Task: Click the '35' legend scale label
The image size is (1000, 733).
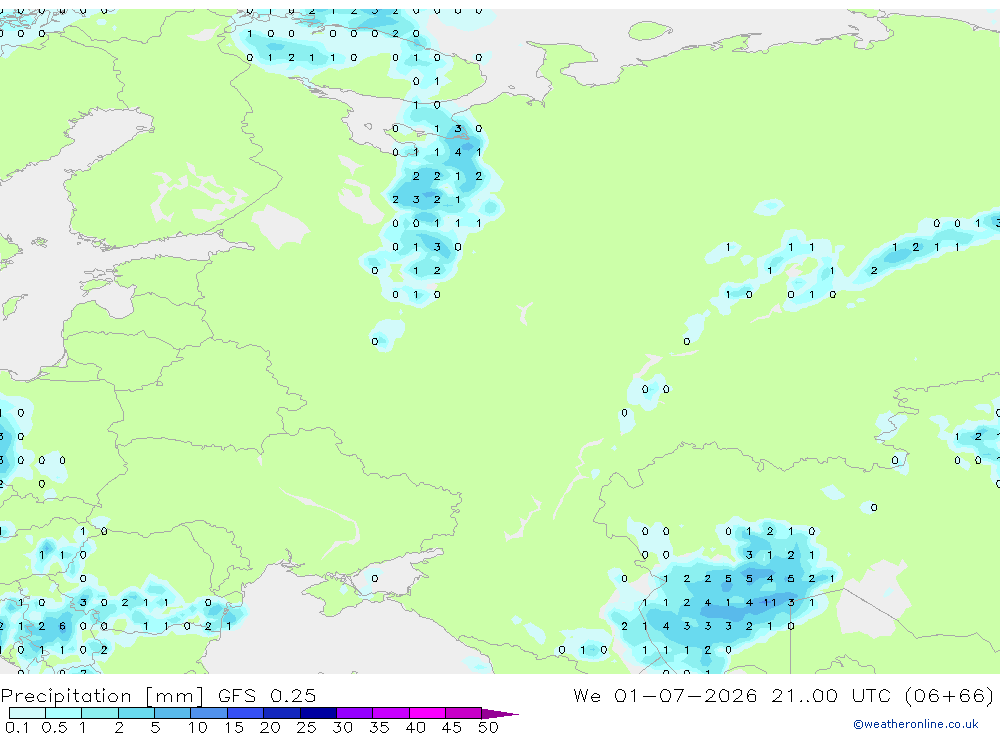Action: 379,727
